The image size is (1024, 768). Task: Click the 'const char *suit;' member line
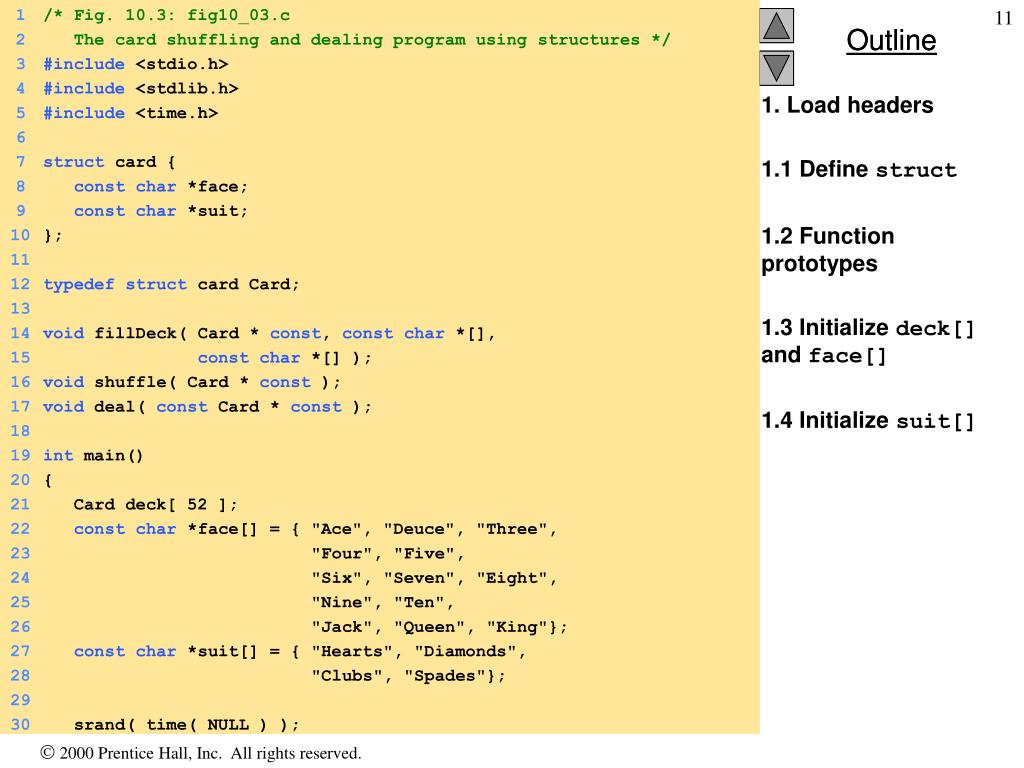[161, 211]
